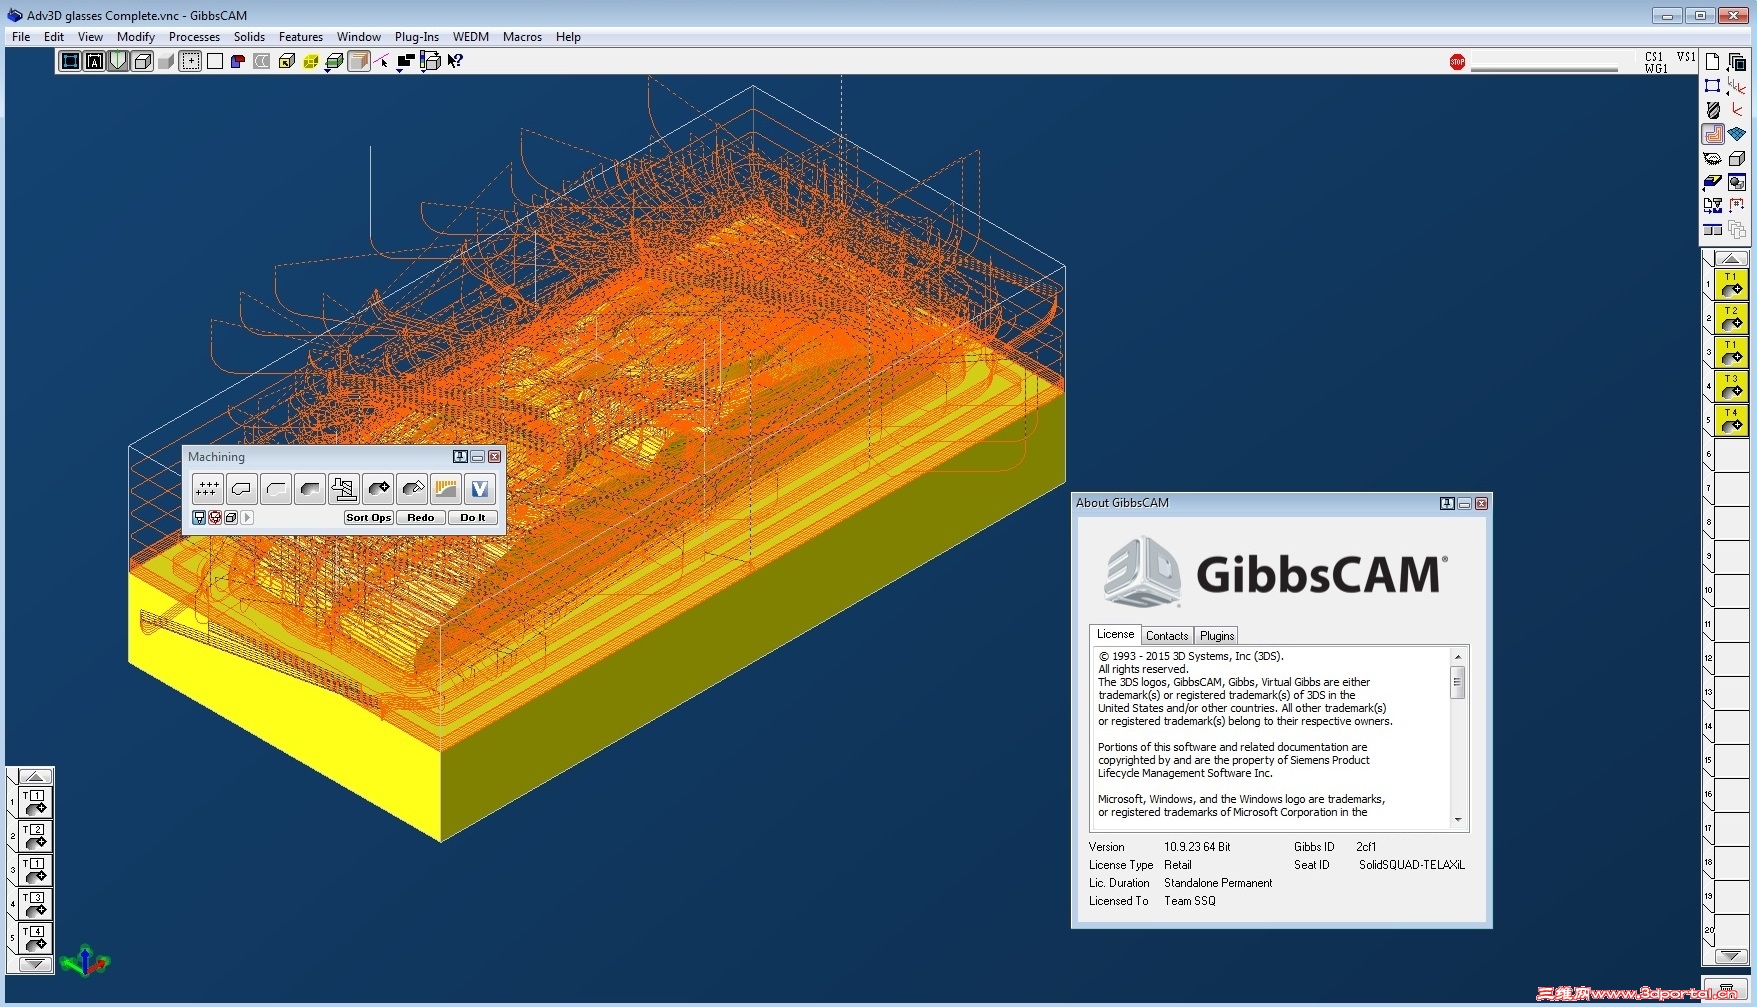Click the gray solid cube palette icon
The image size is (1757, 1007).
coord(1737,158)
